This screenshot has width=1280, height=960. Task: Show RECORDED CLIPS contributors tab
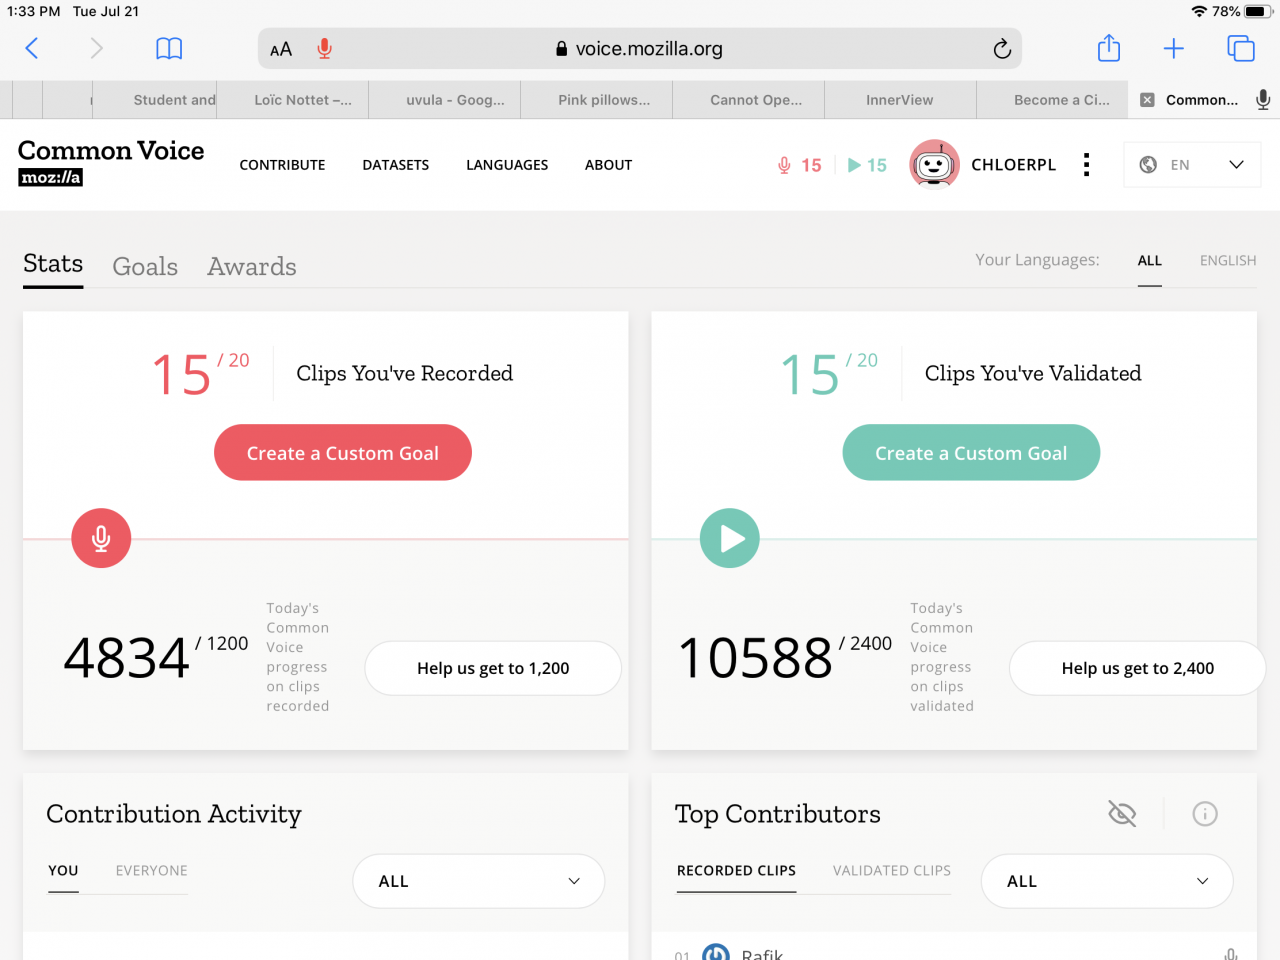(736, 871)
